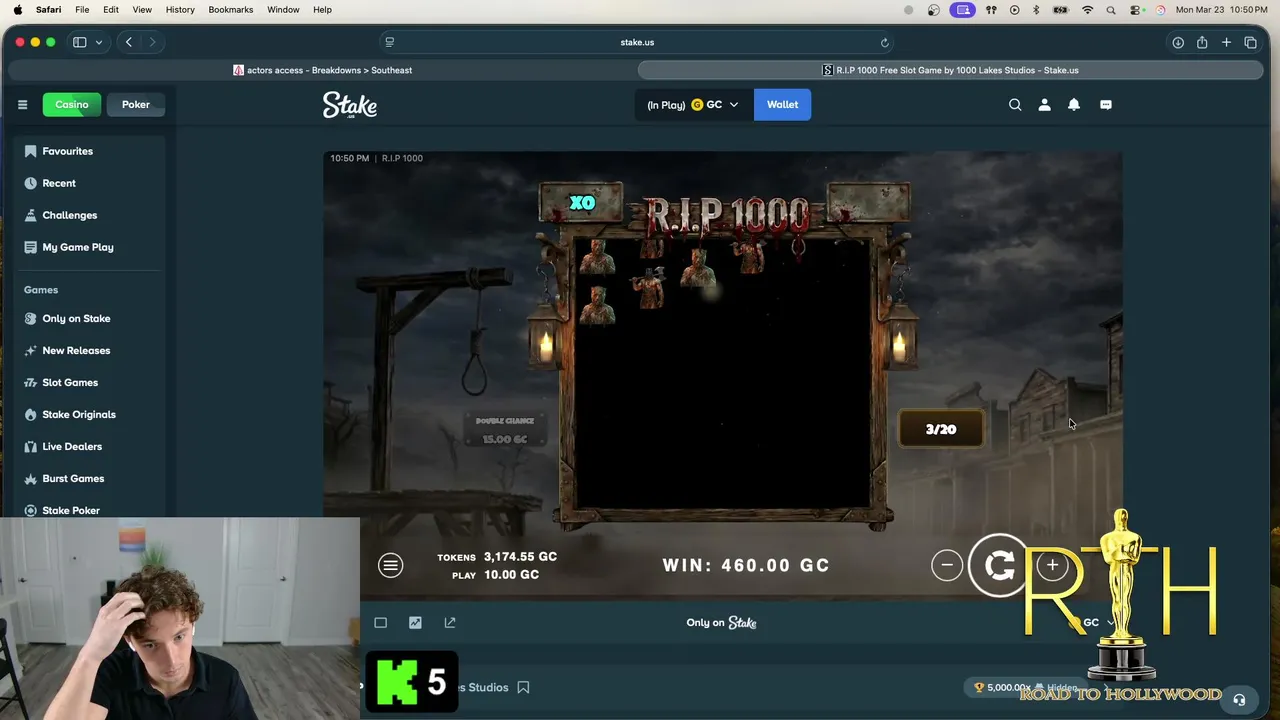Viewport: 1280px width, 720px height.
Task: Spin the reels button
Action: pos(999,566)
